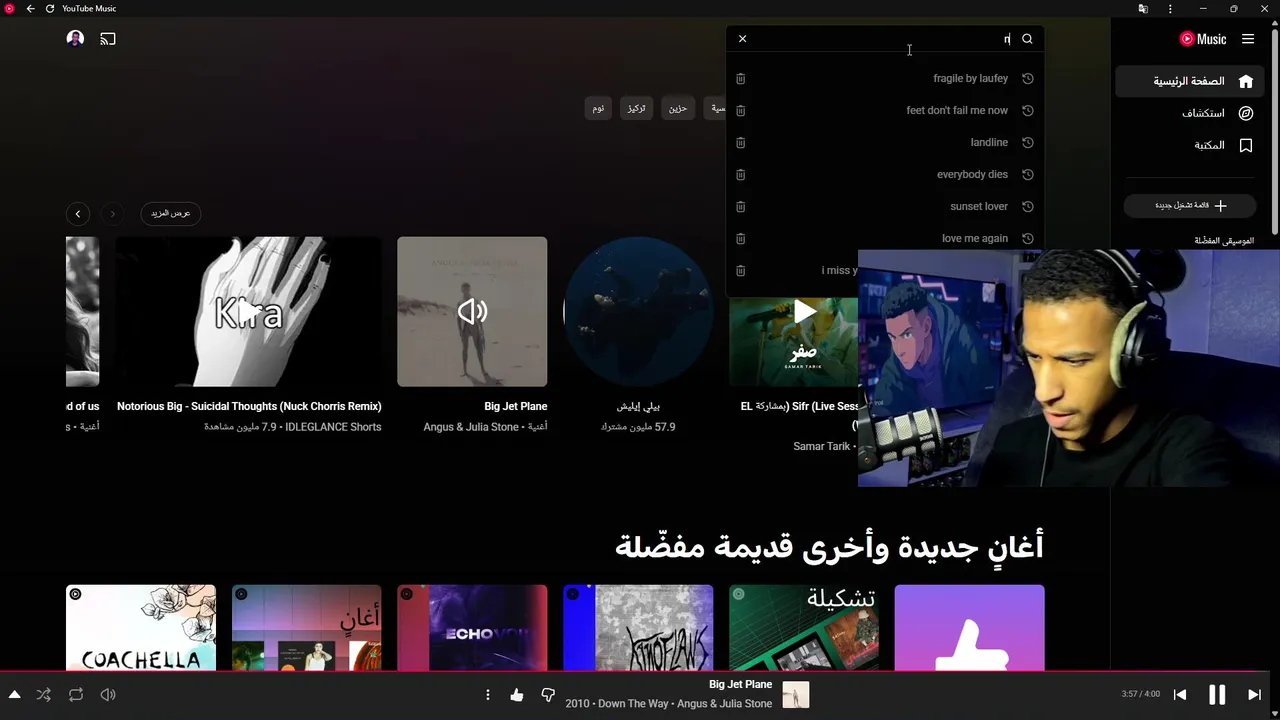Delete 'love me again' from search history

pyautogui.click(x=741, y=239)
